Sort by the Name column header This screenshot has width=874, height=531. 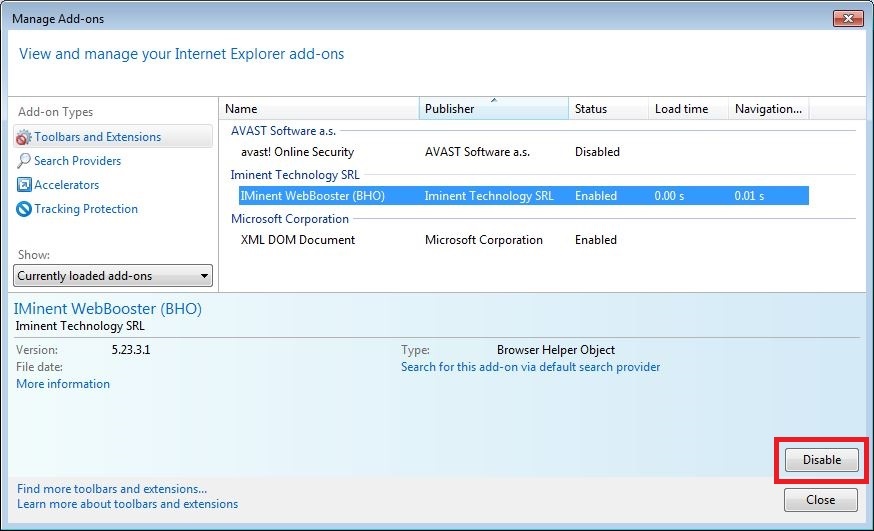pos(319,109)
